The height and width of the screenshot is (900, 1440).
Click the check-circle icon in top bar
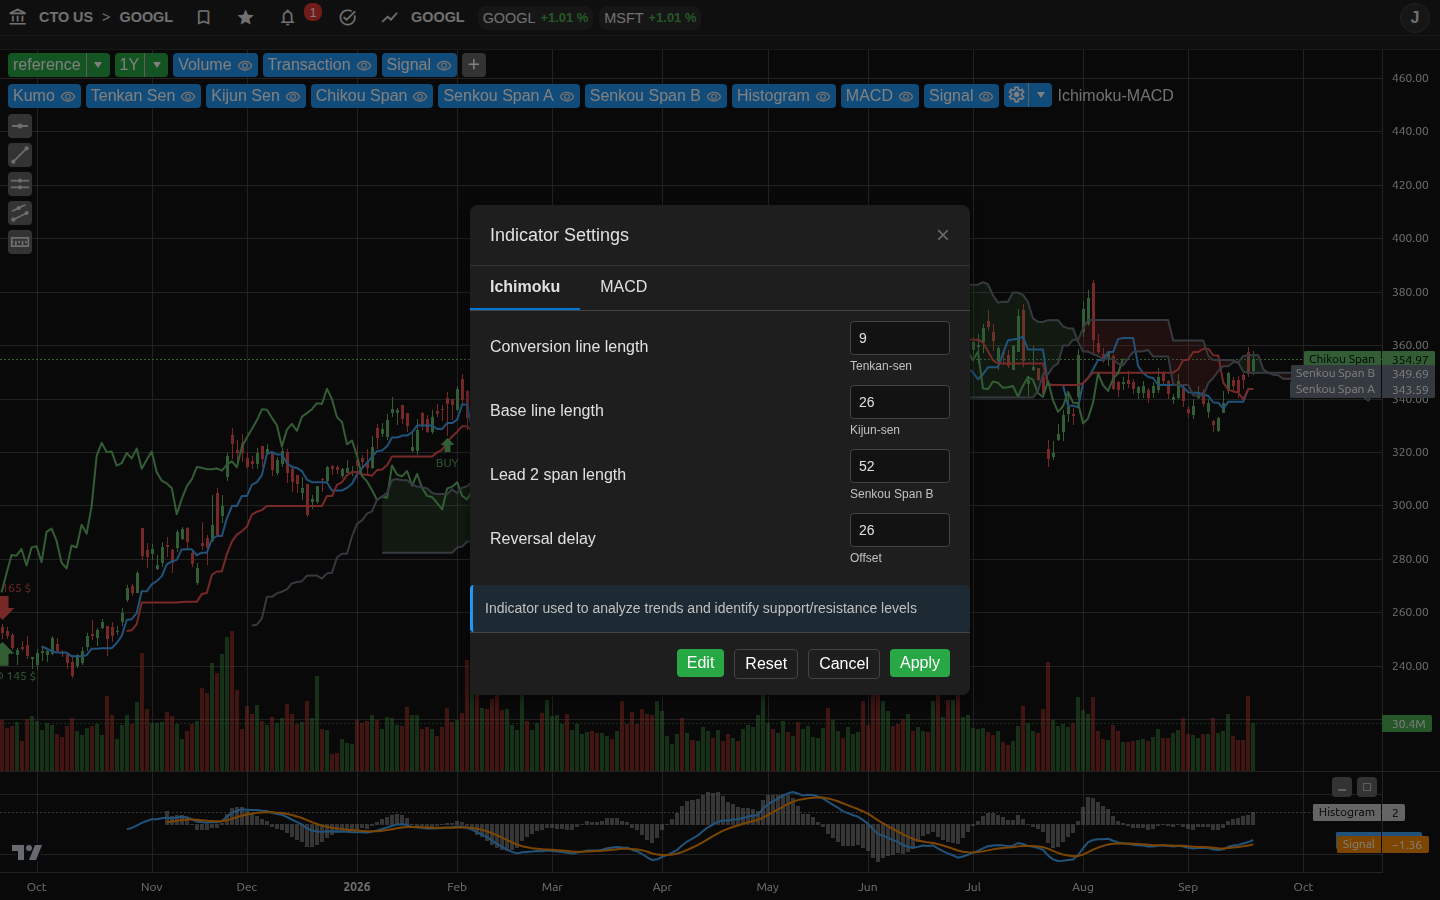click(x=348, y=17)
